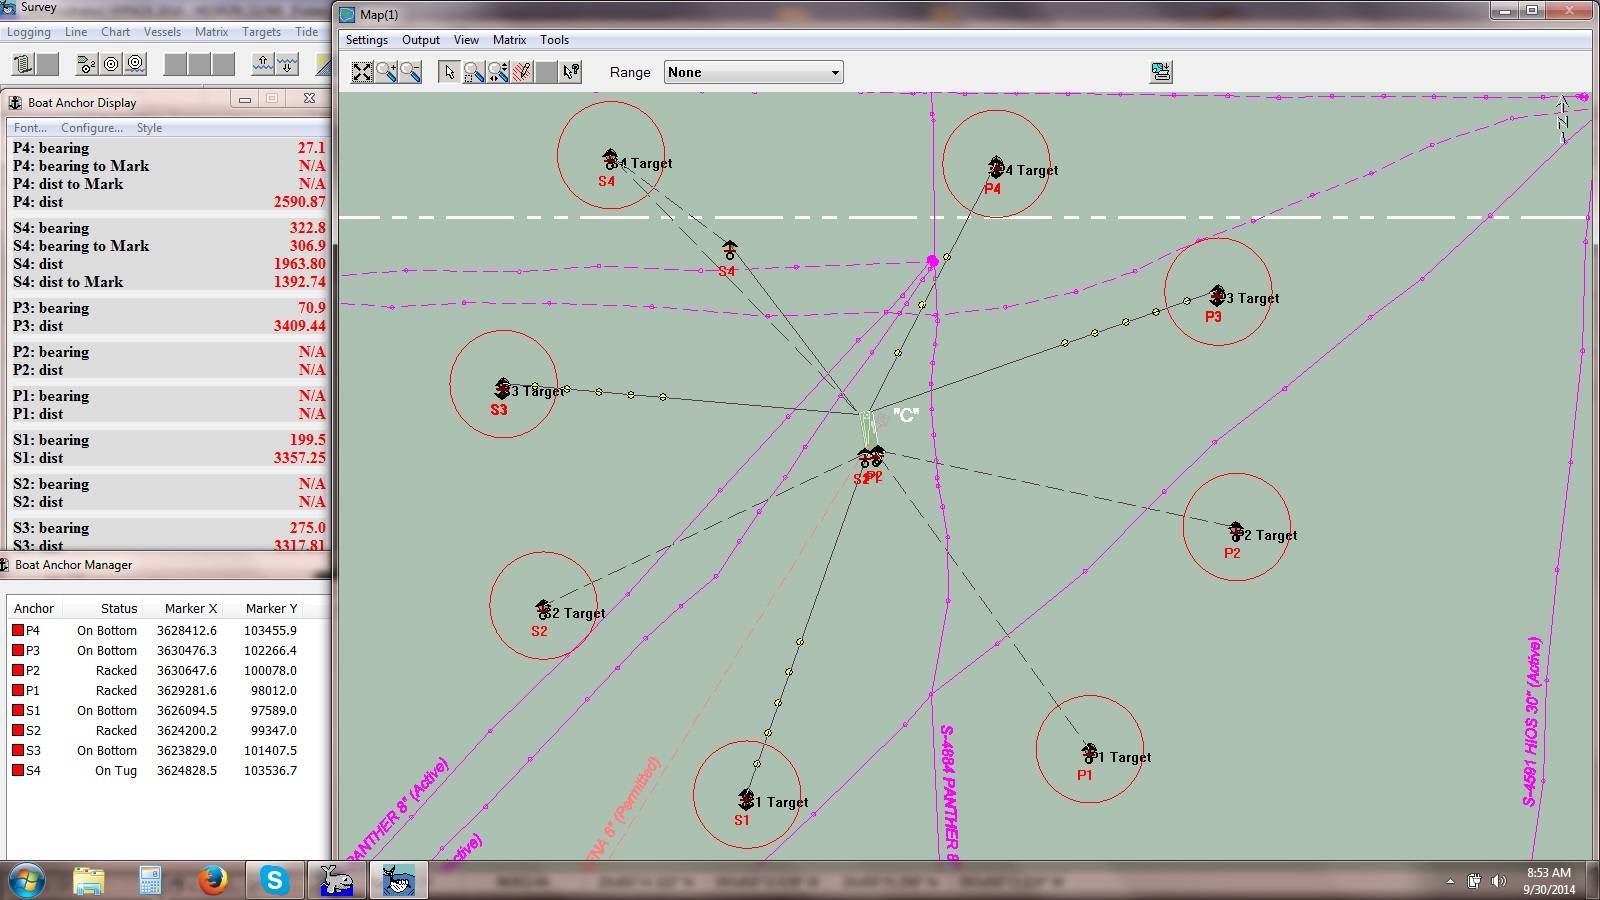Open the Matrix menu in Survey window
The height and width of the screenshot is (900, 1600).
(211, 32)
